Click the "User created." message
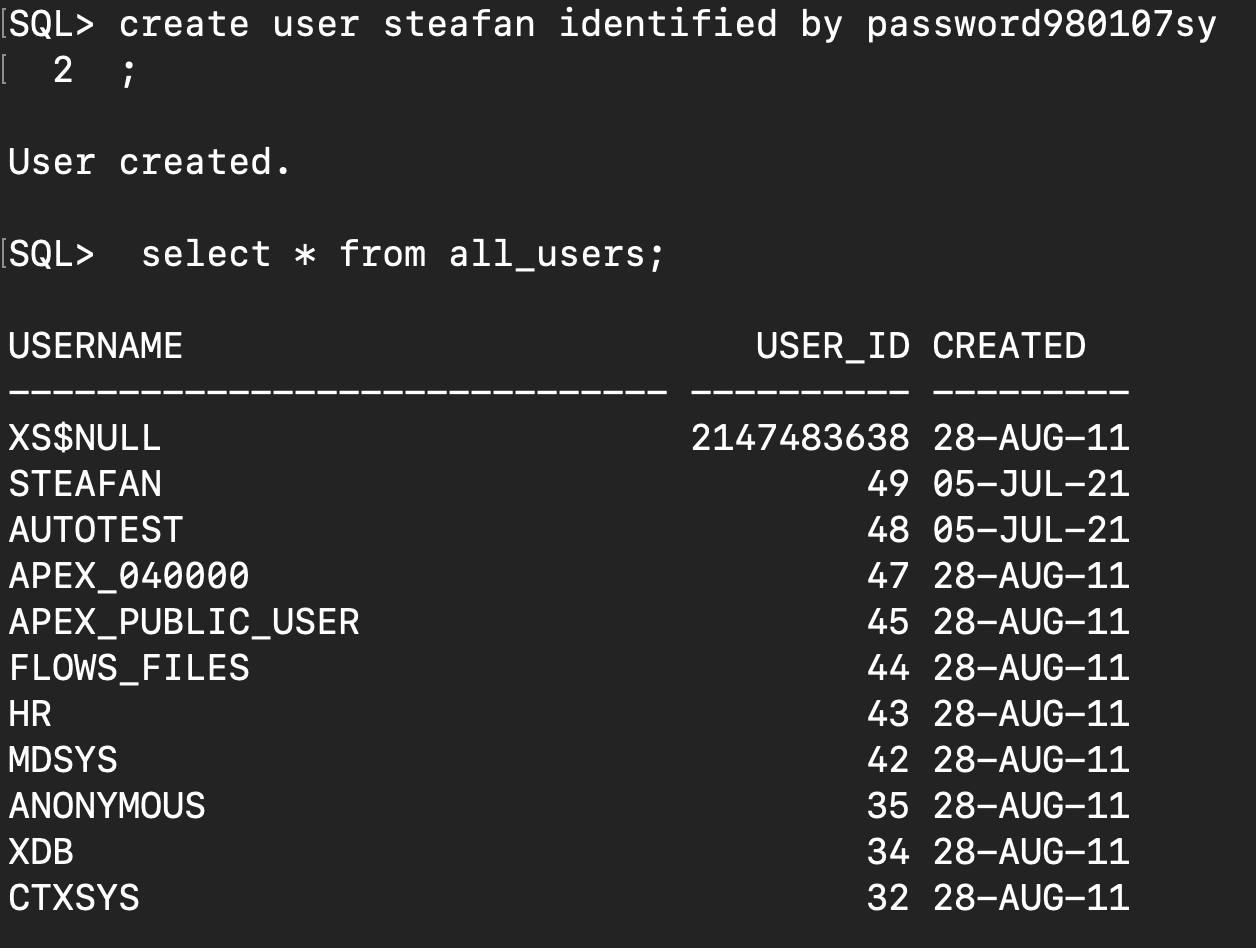 click(x=150, y=162)
